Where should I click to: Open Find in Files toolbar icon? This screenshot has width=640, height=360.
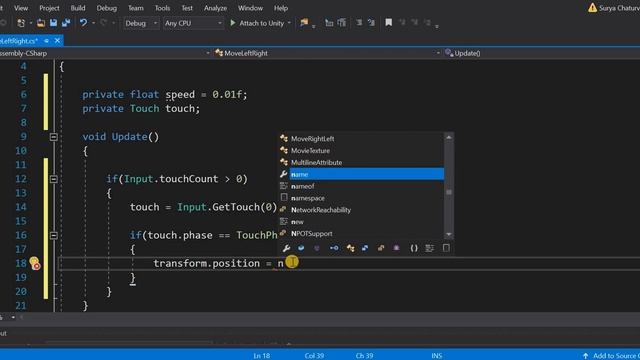[304, 23]
